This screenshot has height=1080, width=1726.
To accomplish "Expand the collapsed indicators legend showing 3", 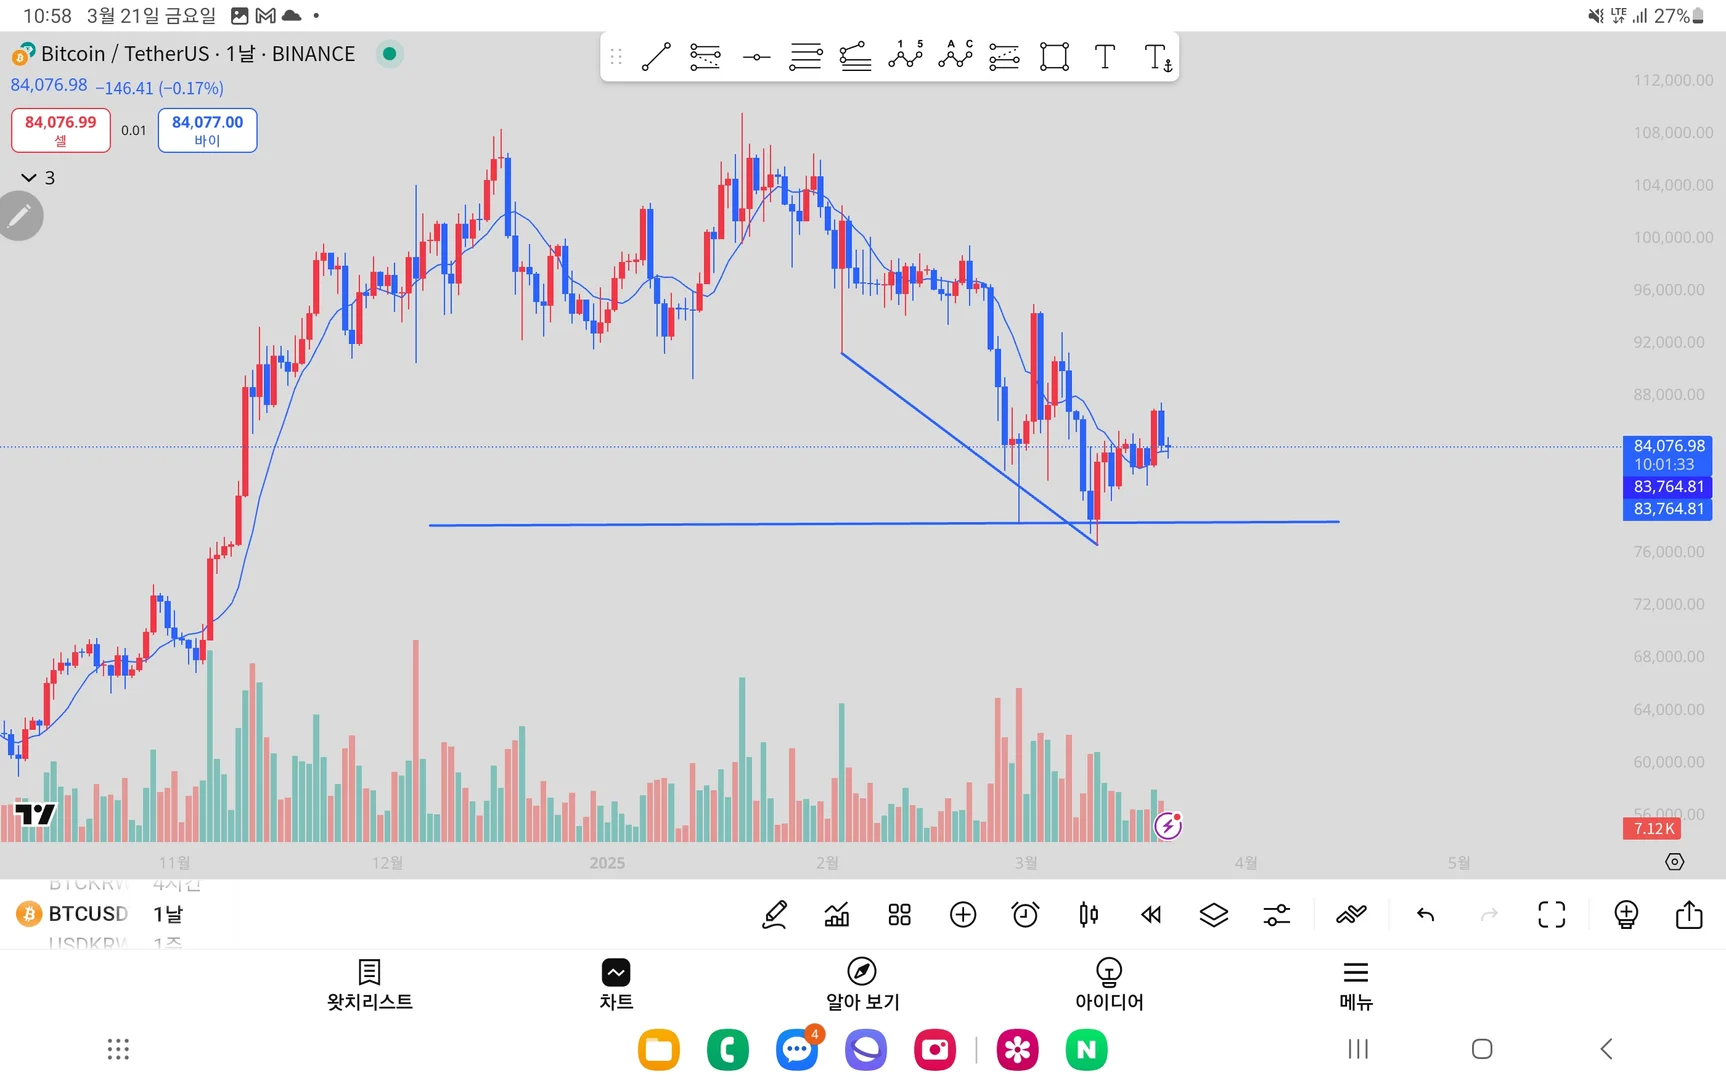I will click(38, 178).
